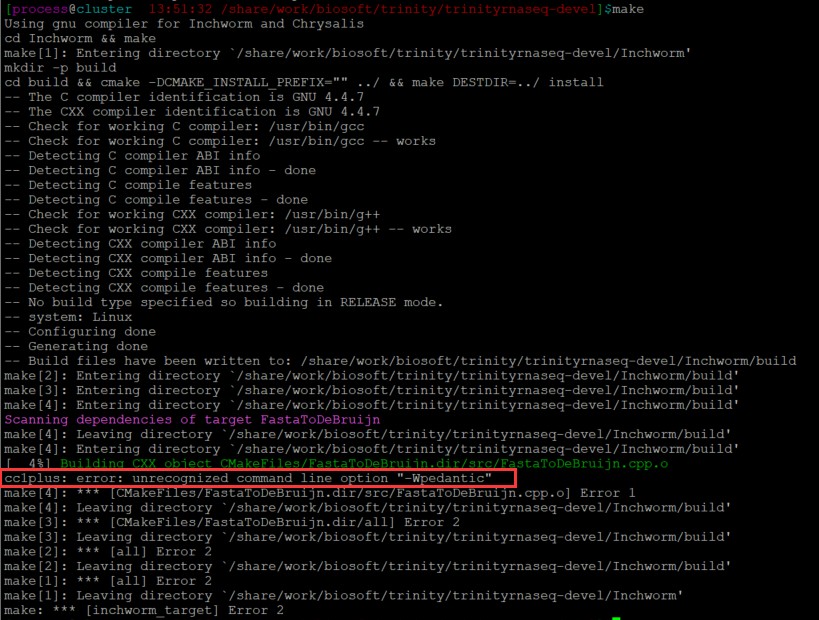Click the 'make[1]: Leaving directory' line
Viewport: 819px width, 620px height.
(343, 595)
